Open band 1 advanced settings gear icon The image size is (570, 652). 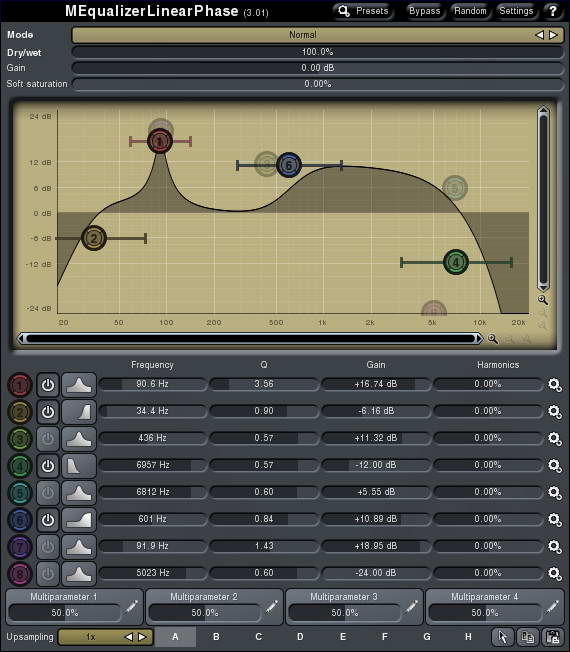(x=555, y=385)
